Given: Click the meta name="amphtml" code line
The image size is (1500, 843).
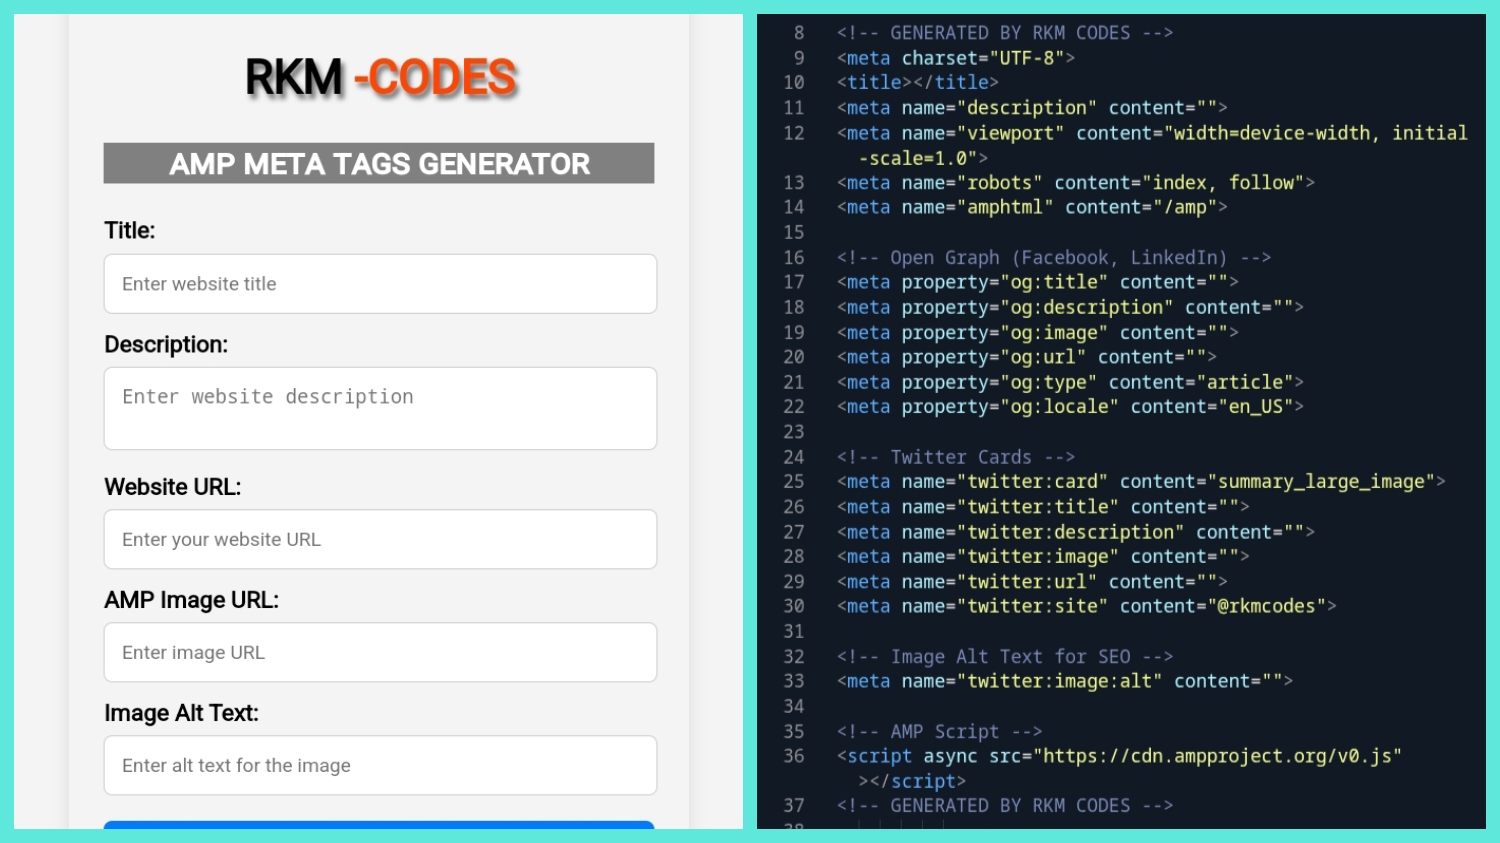Looking at the screenshot, I should click(1032, 208).
